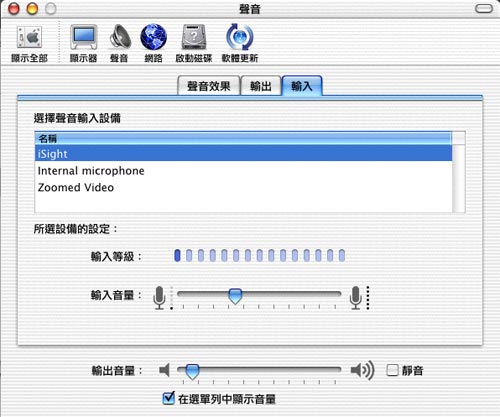The image size is (500, 417).
Task: Select the 輸入 tab
Action: [x=302, y=86]
